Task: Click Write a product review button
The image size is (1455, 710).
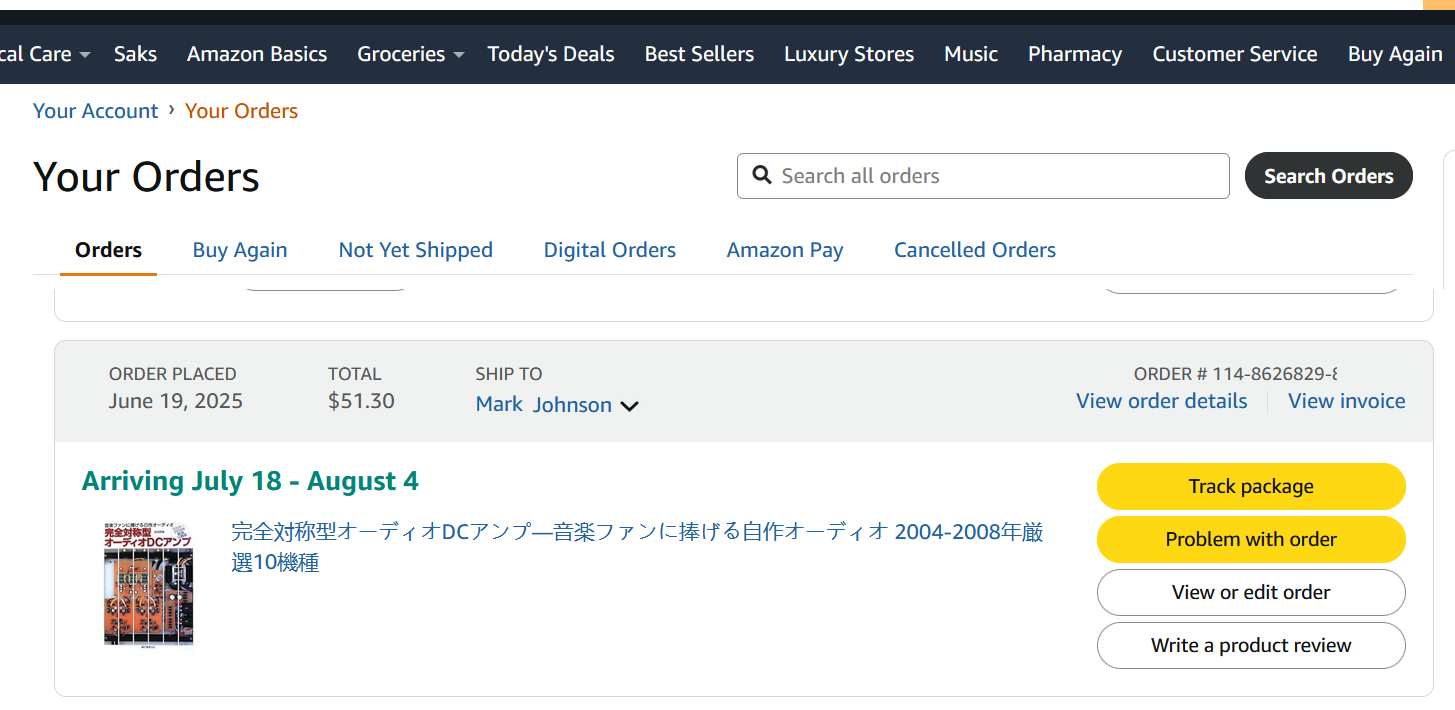Action: [x=1251, y=645]
